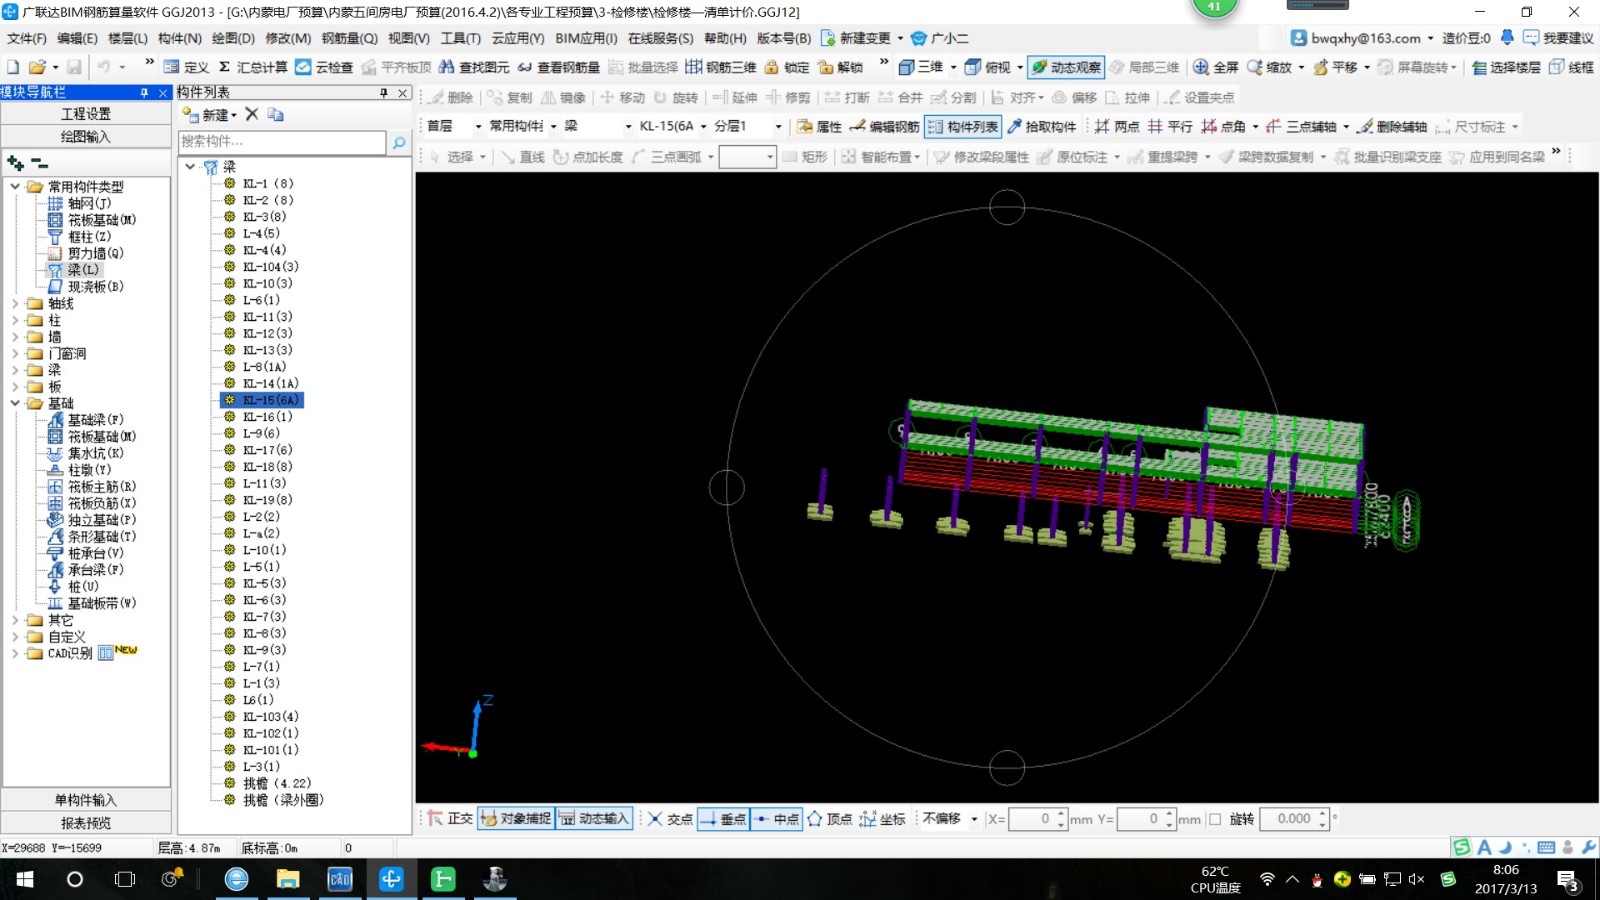Image resolution: width=1600 pixels, height=900 pixels.
Task: Click the 属性 properties icon
Action: 805,127
